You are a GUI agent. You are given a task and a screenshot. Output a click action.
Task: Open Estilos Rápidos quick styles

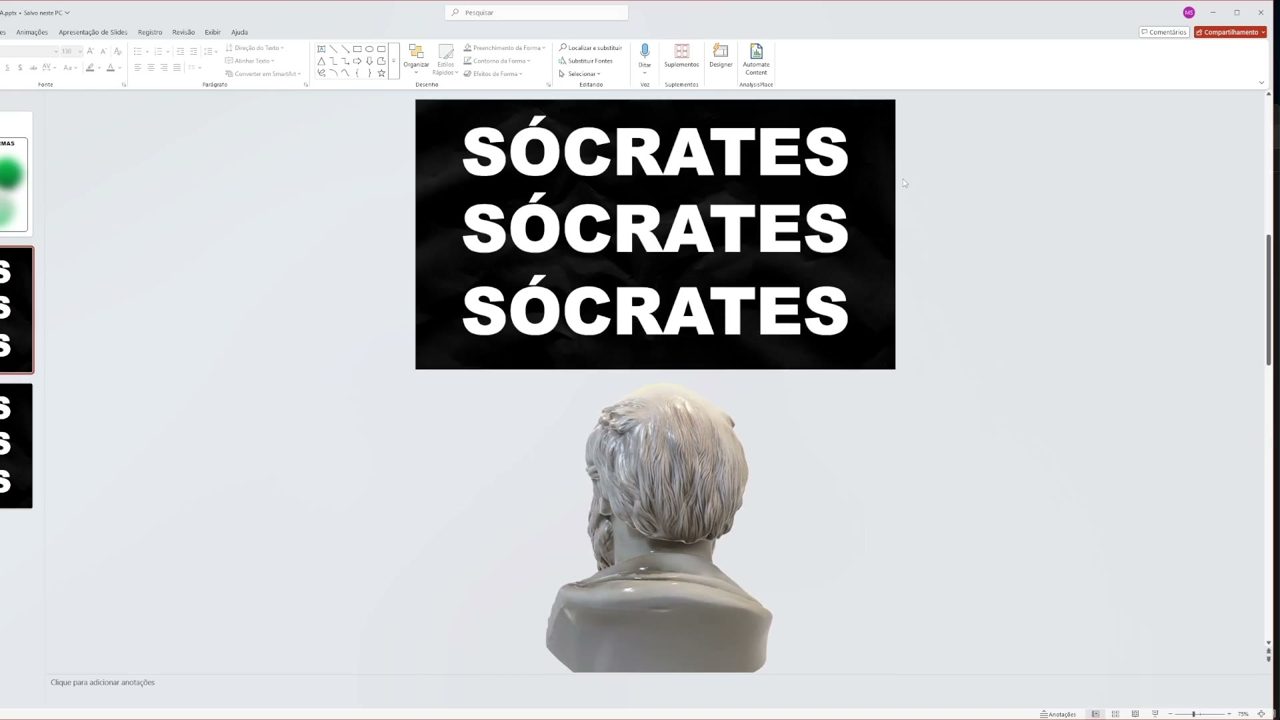(446, 59)
